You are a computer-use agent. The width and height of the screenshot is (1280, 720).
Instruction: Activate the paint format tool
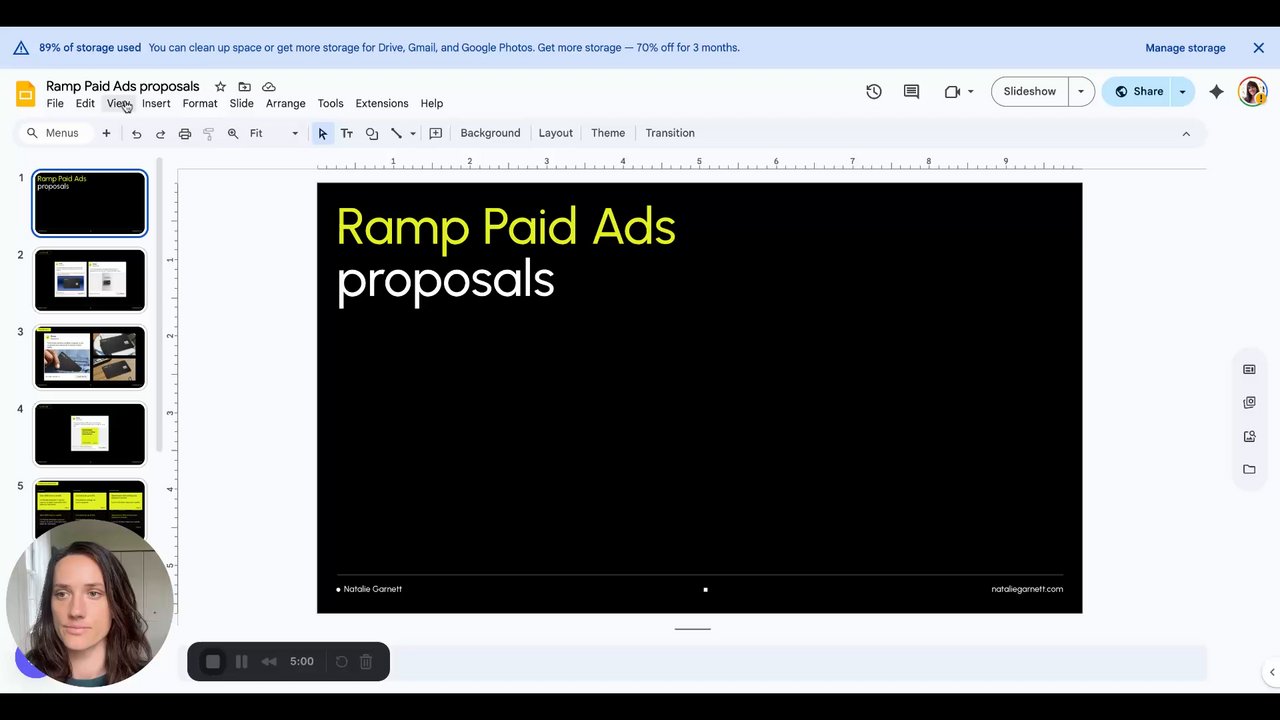(209, 133)
